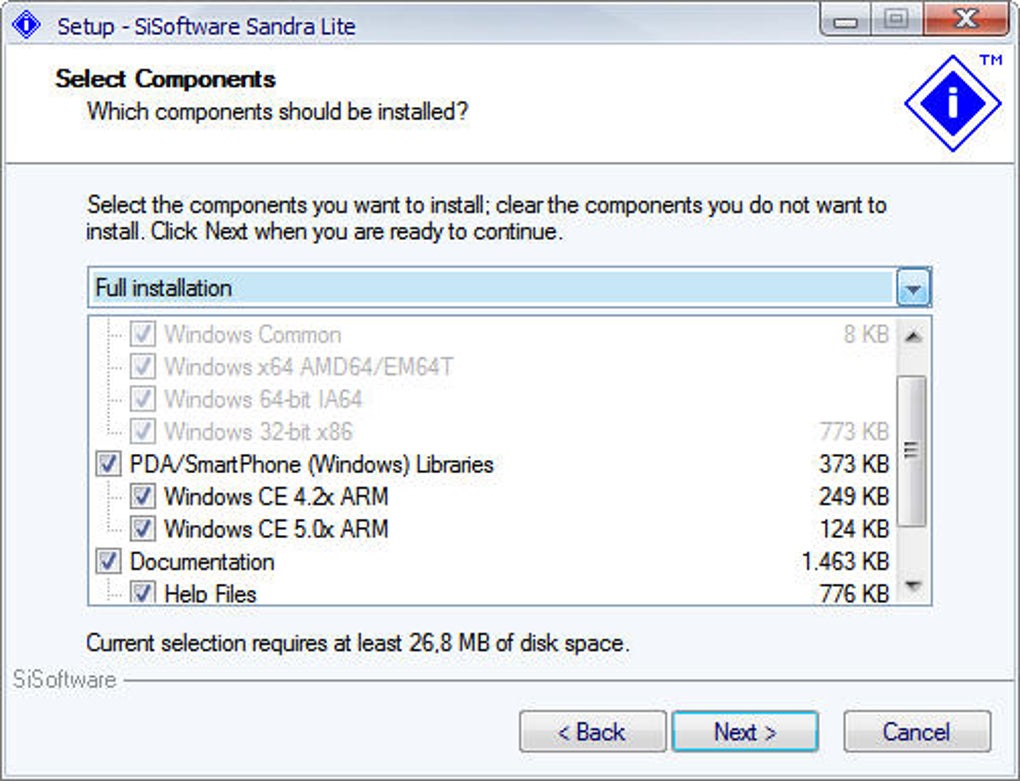Cancel the Sandra Lite installation
Screen dimensions: 1020x781
click(x=916, y=732)
